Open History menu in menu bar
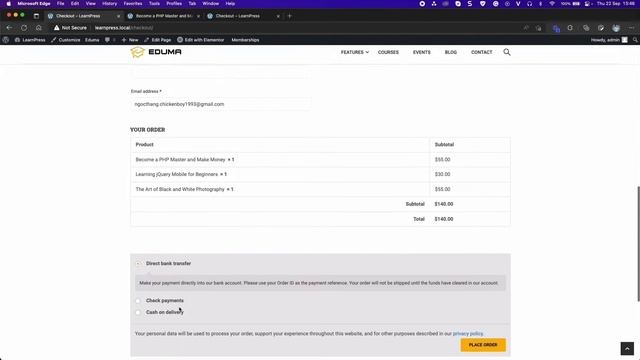 coord(109,4)
